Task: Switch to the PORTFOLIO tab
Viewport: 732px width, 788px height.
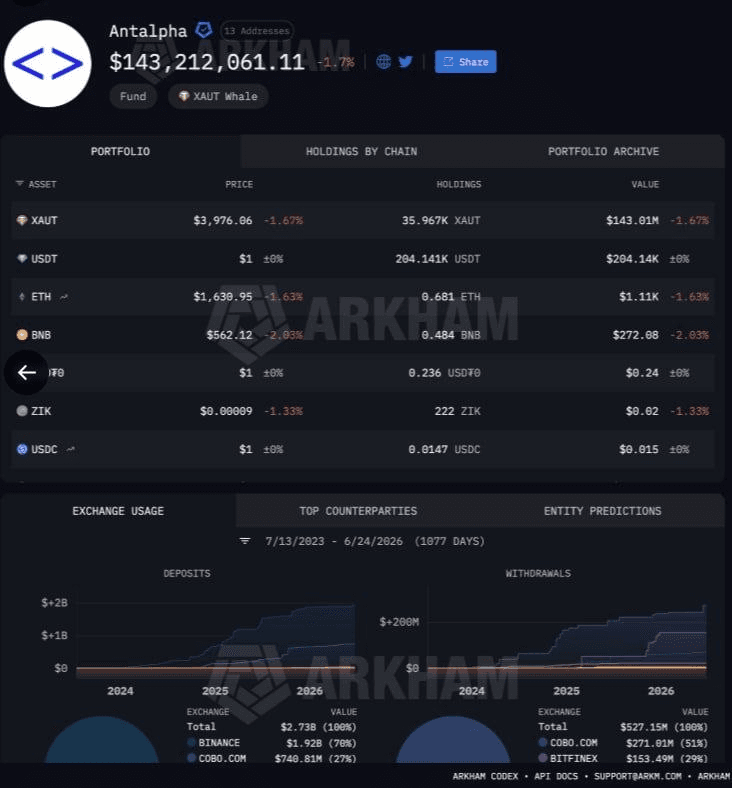Action: (x=120, y=151)
